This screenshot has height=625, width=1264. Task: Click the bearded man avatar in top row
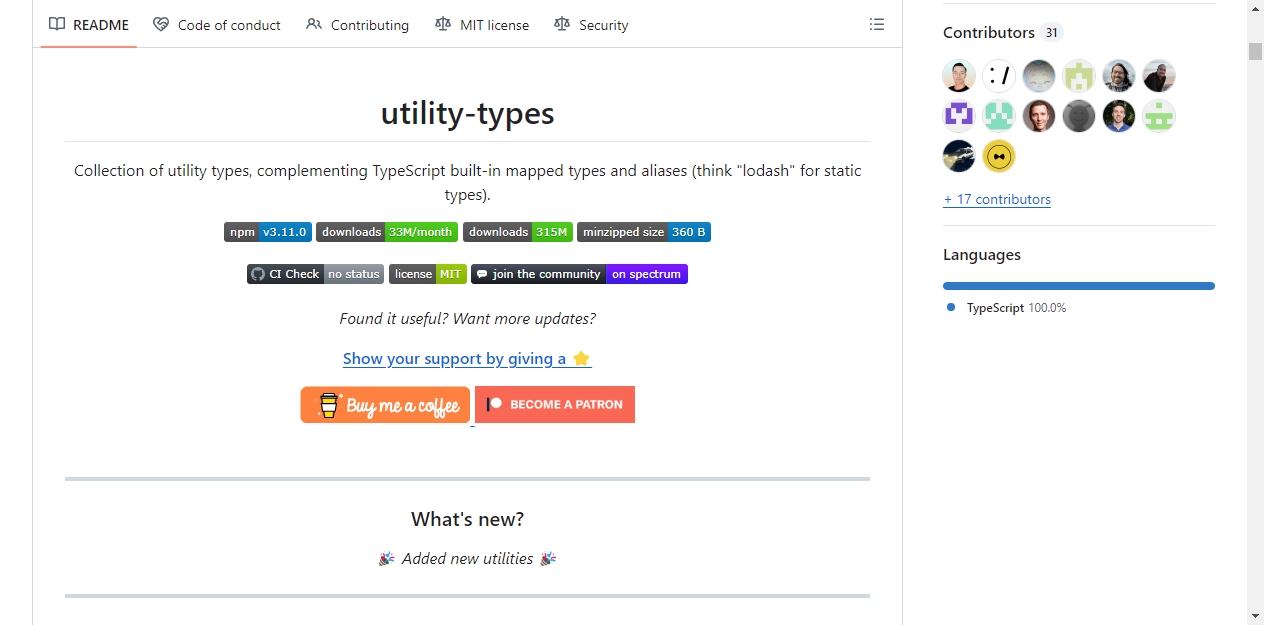[x=1119, y=76]
